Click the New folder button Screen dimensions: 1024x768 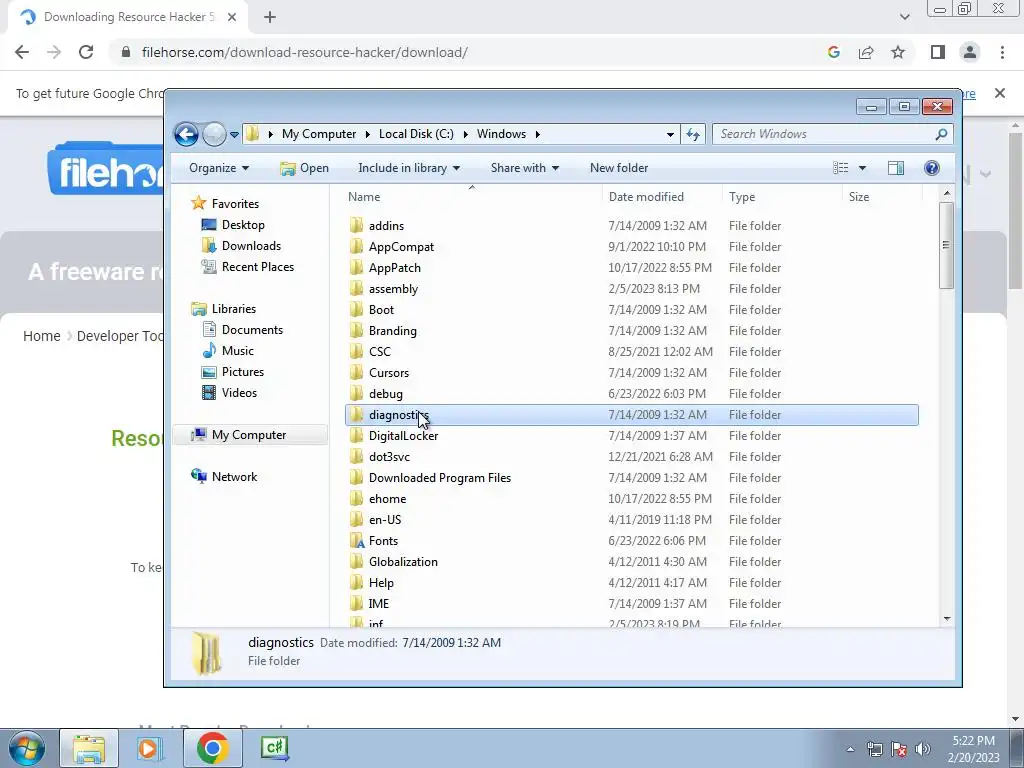(x=618, y=168)
